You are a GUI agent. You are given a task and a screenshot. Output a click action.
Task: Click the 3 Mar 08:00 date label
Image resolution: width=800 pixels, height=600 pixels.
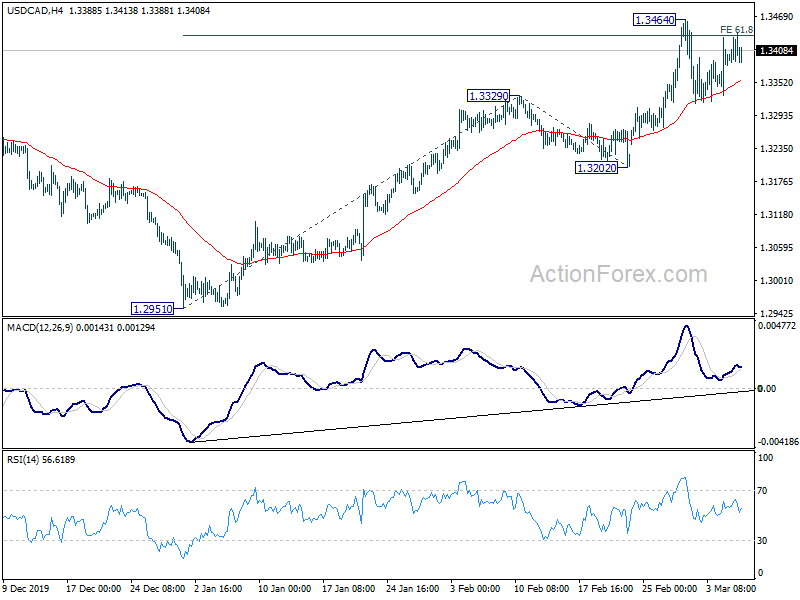[731, 588]
